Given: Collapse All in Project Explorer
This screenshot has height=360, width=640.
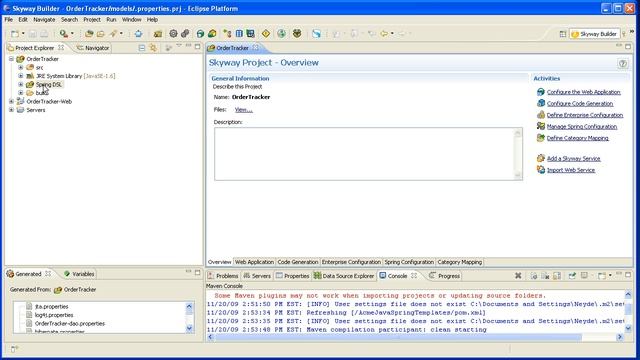Looking at the screenshot, I should 142,48.
